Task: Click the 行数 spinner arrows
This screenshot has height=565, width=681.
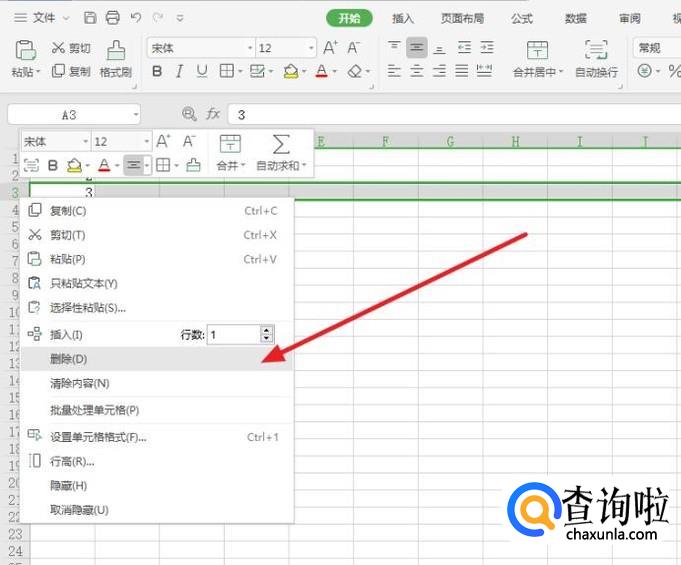Action: coord(267,334)
